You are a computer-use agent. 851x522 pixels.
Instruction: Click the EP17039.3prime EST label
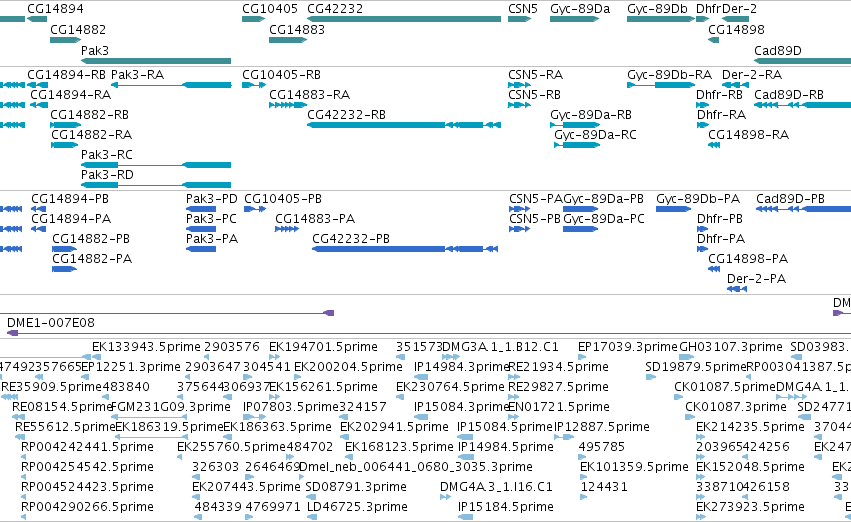628,347
